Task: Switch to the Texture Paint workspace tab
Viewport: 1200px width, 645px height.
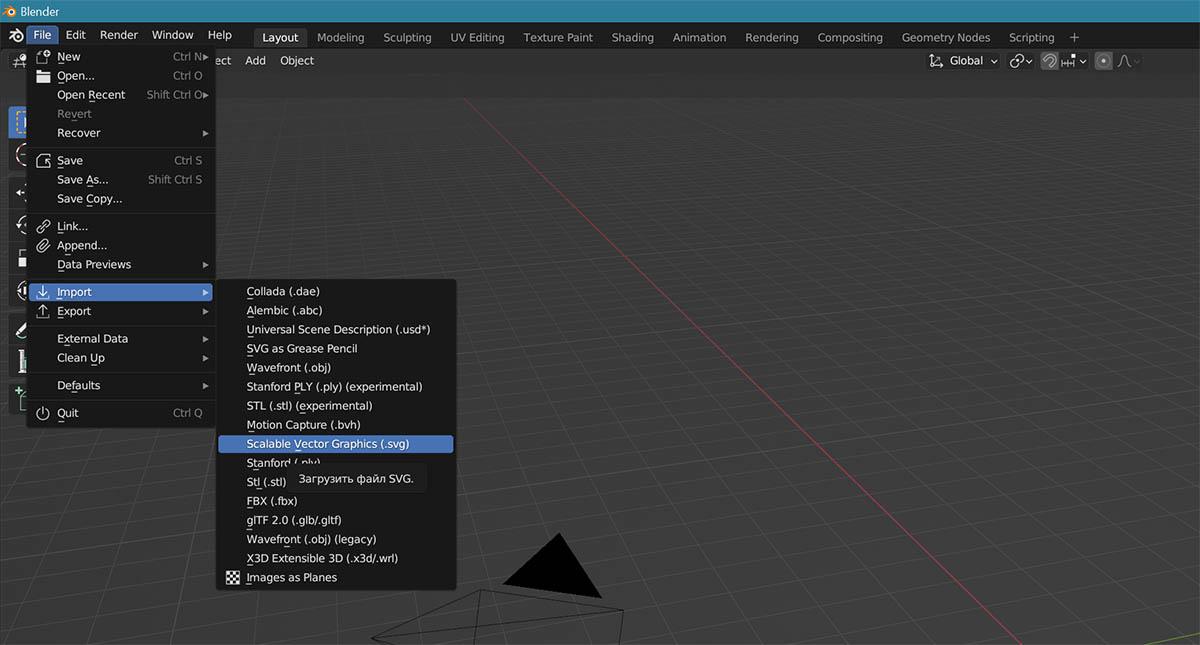Action: 558,37
